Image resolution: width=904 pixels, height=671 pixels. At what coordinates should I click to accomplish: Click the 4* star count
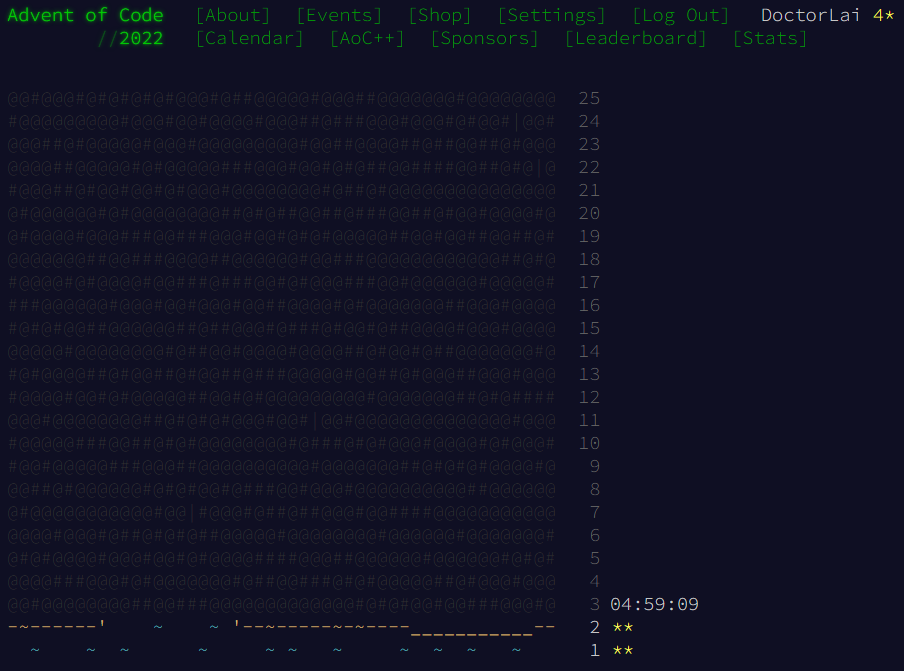pyautogui.click(x=883, y=15)
